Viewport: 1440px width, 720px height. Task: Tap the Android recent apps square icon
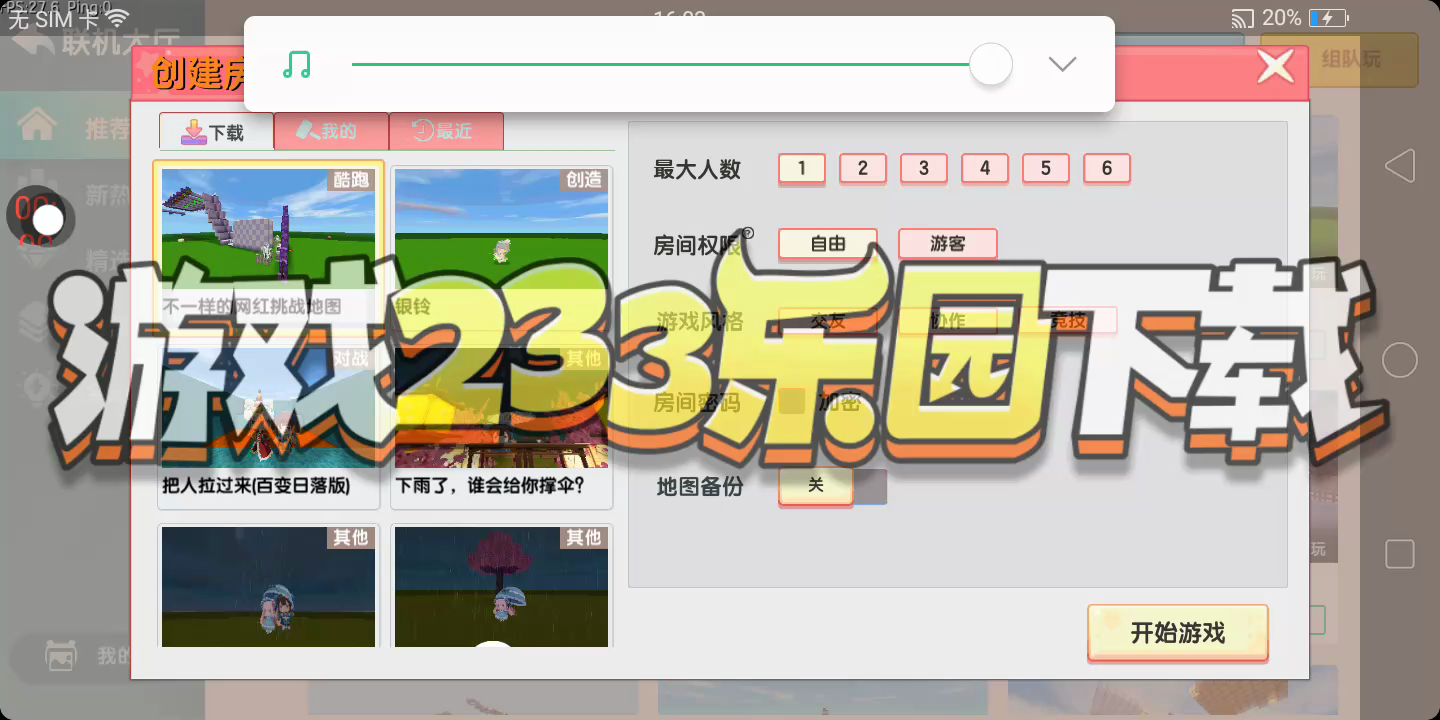(x=1400, y=554)
